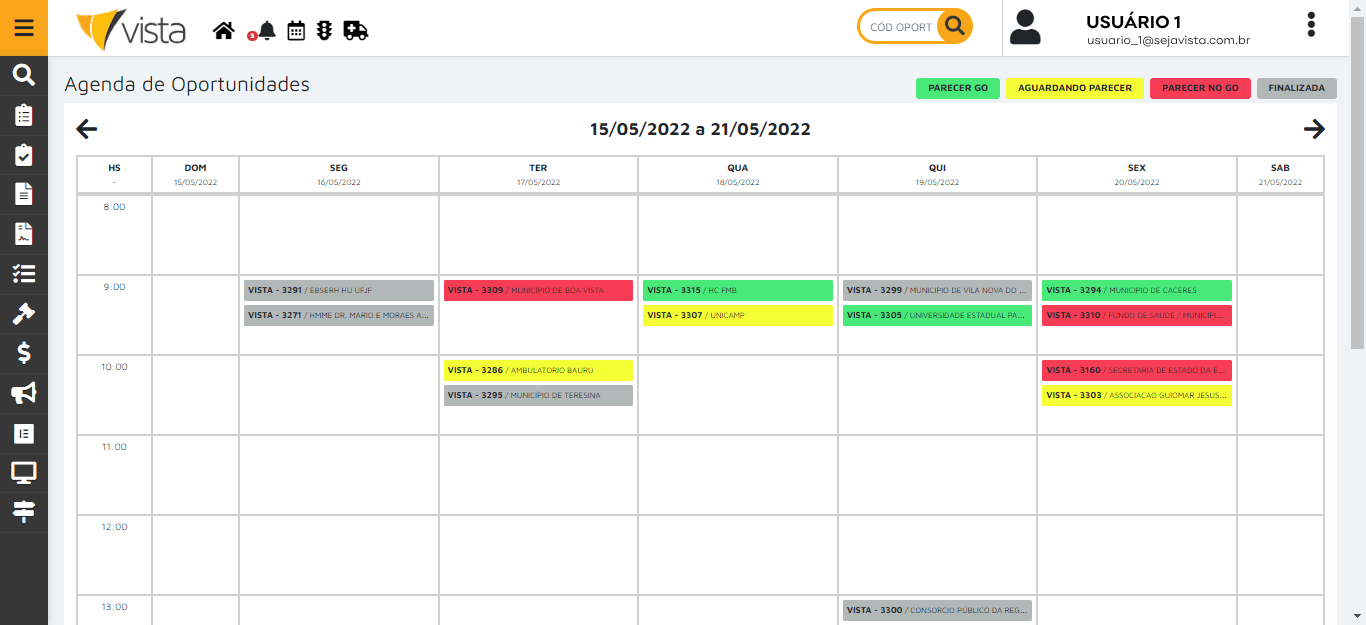Open VISTA - 3291 EBSERH HU UFJF event

[x=339, y=290]
